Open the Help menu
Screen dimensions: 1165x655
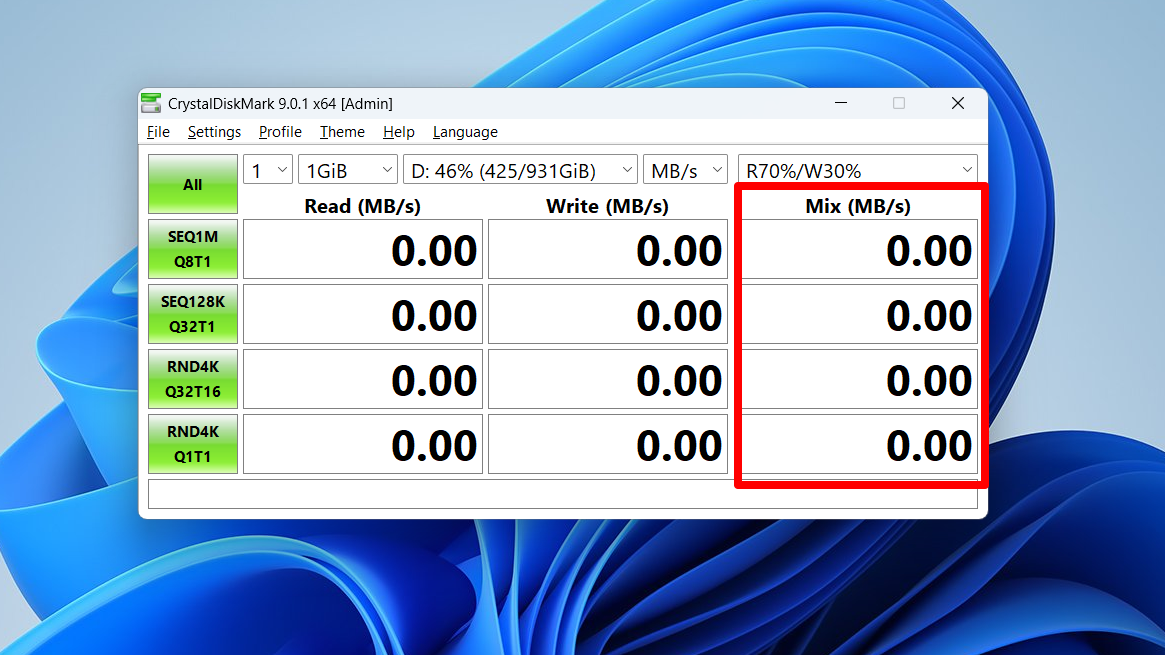(x=398, y=132)
